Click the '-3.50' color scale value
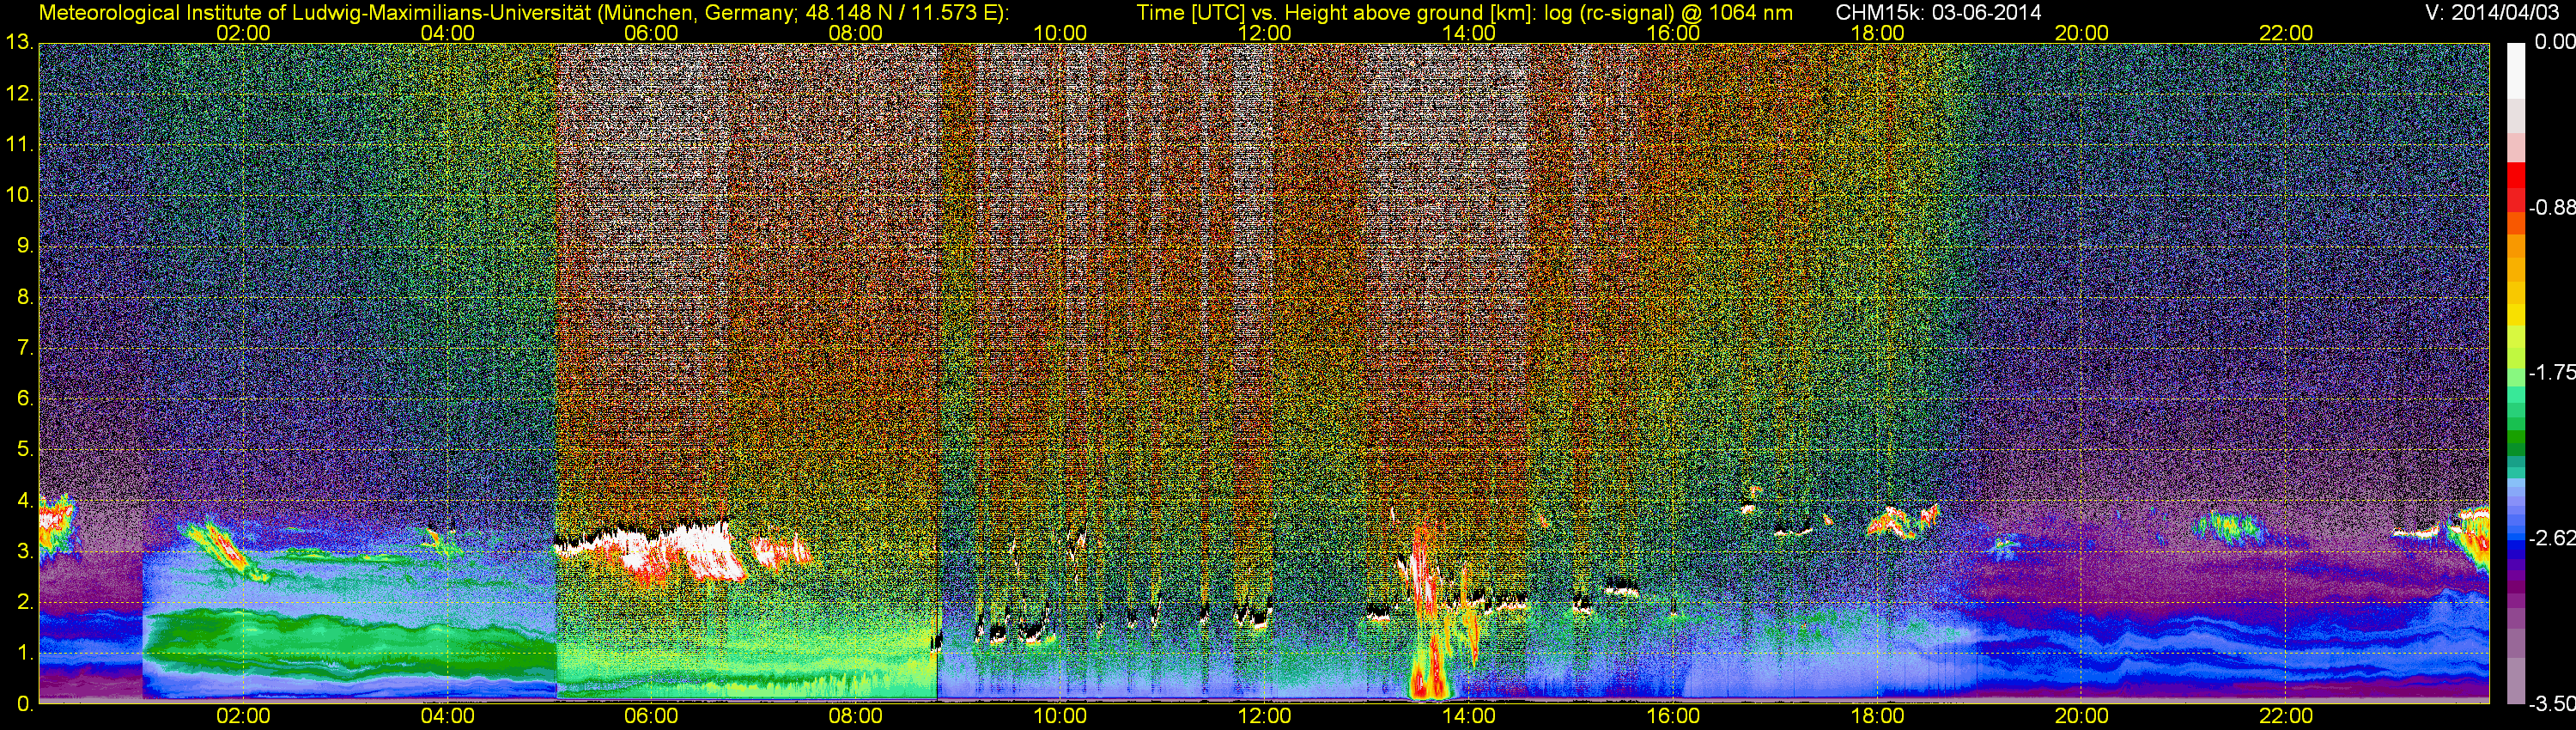Viewport: 2576px width, 730px height. click(2550, 704)
